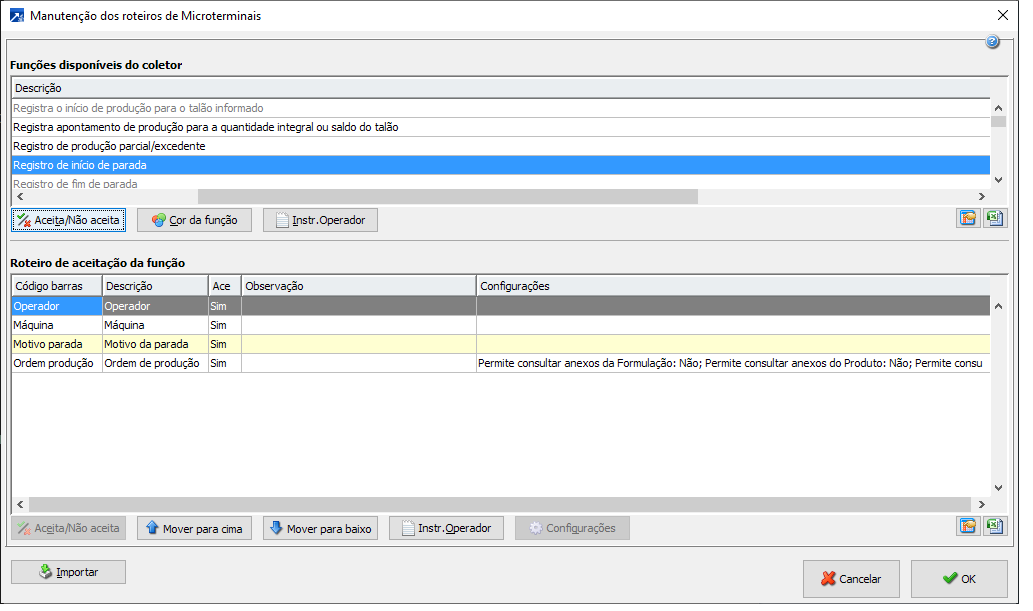Select 'Registro de fim de parada' row
The height and width of the screenshot is (611, 1033).
pos(501,183)
